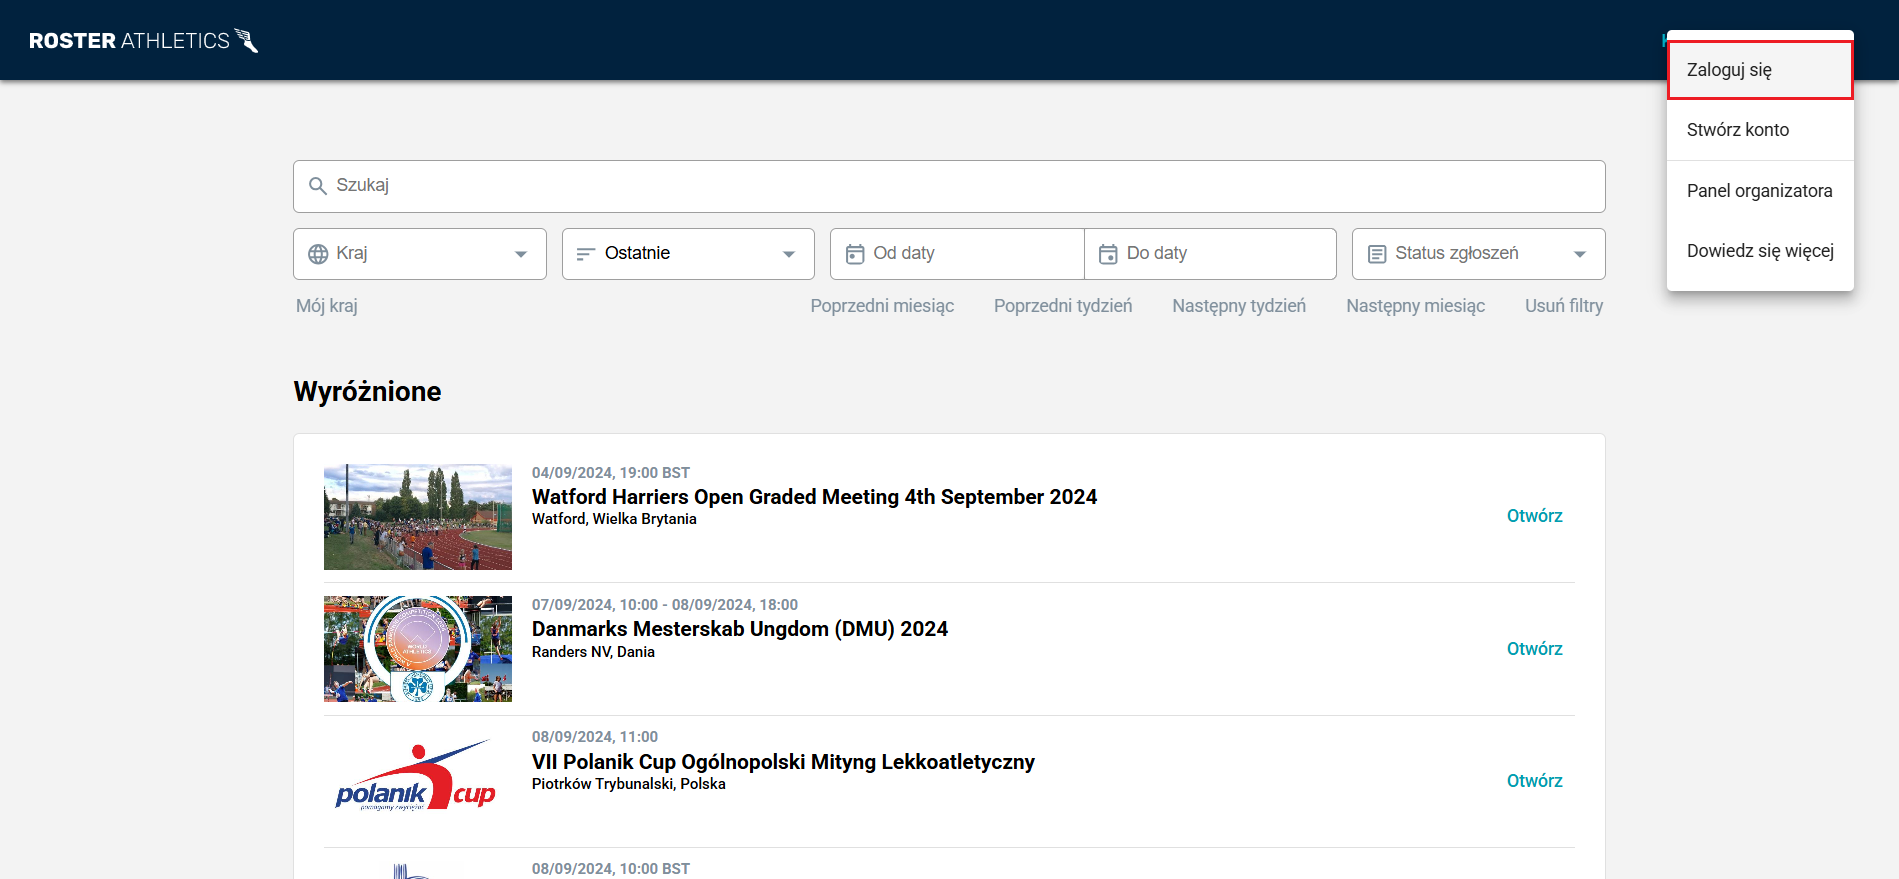
Task: Open VII Polanik Cup via Otwórz
Action: coord(1534,781)
